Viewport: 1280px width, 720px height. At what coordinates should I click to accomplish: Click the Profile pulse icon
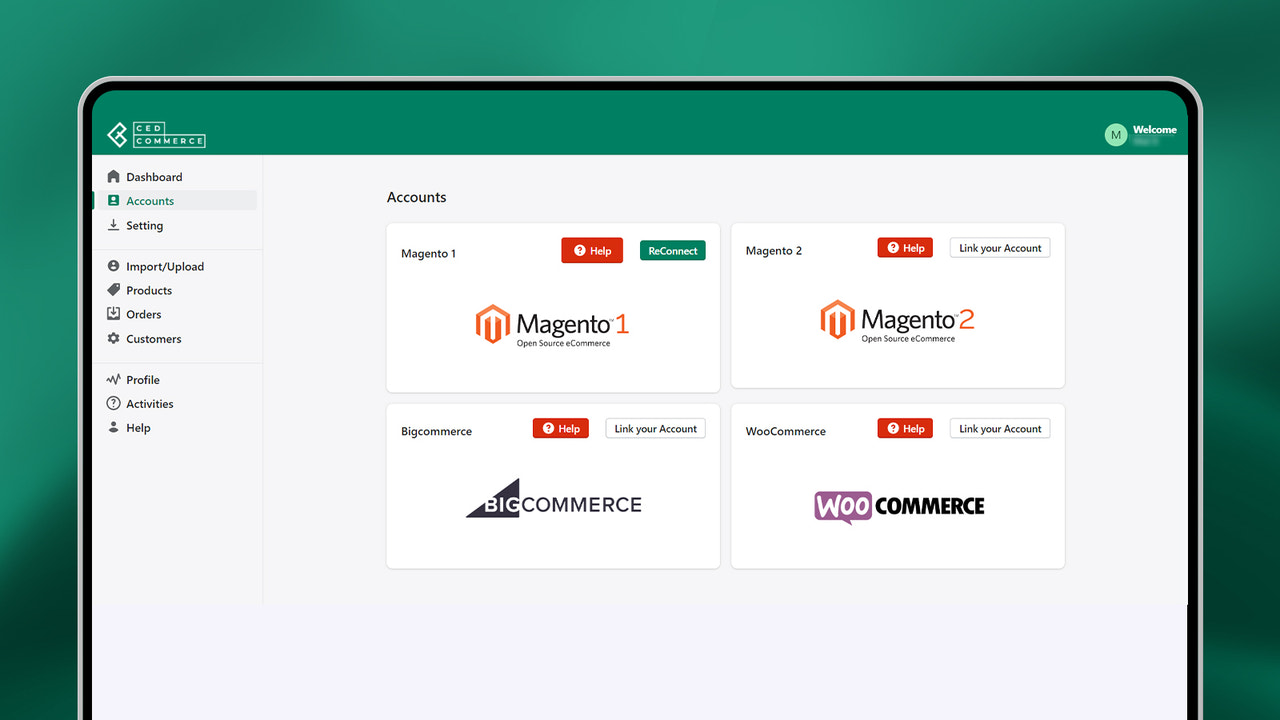tap(113, 380)
